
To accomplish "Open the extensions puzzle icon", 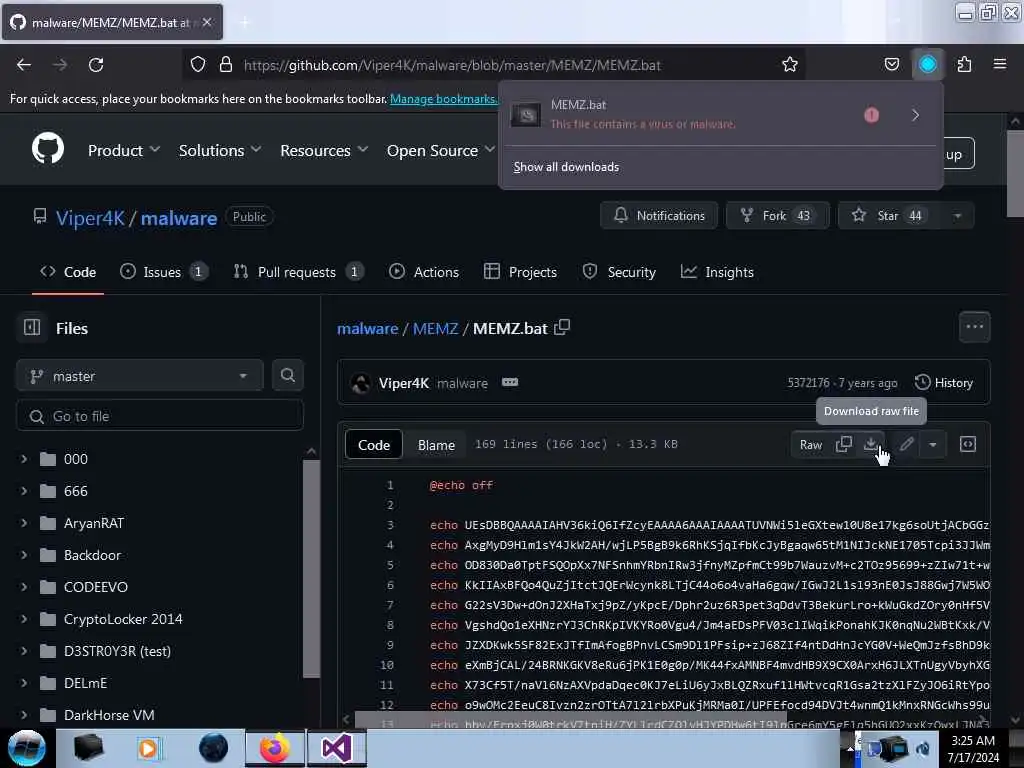I will tap(964, 64).
